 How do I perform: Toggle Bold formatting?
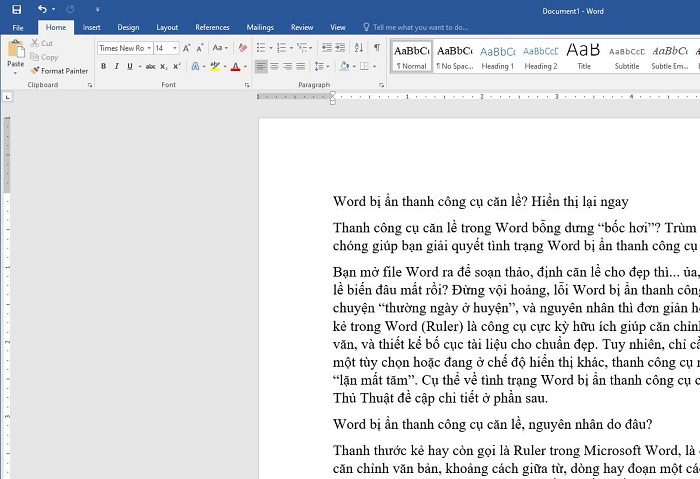point(102,67)
